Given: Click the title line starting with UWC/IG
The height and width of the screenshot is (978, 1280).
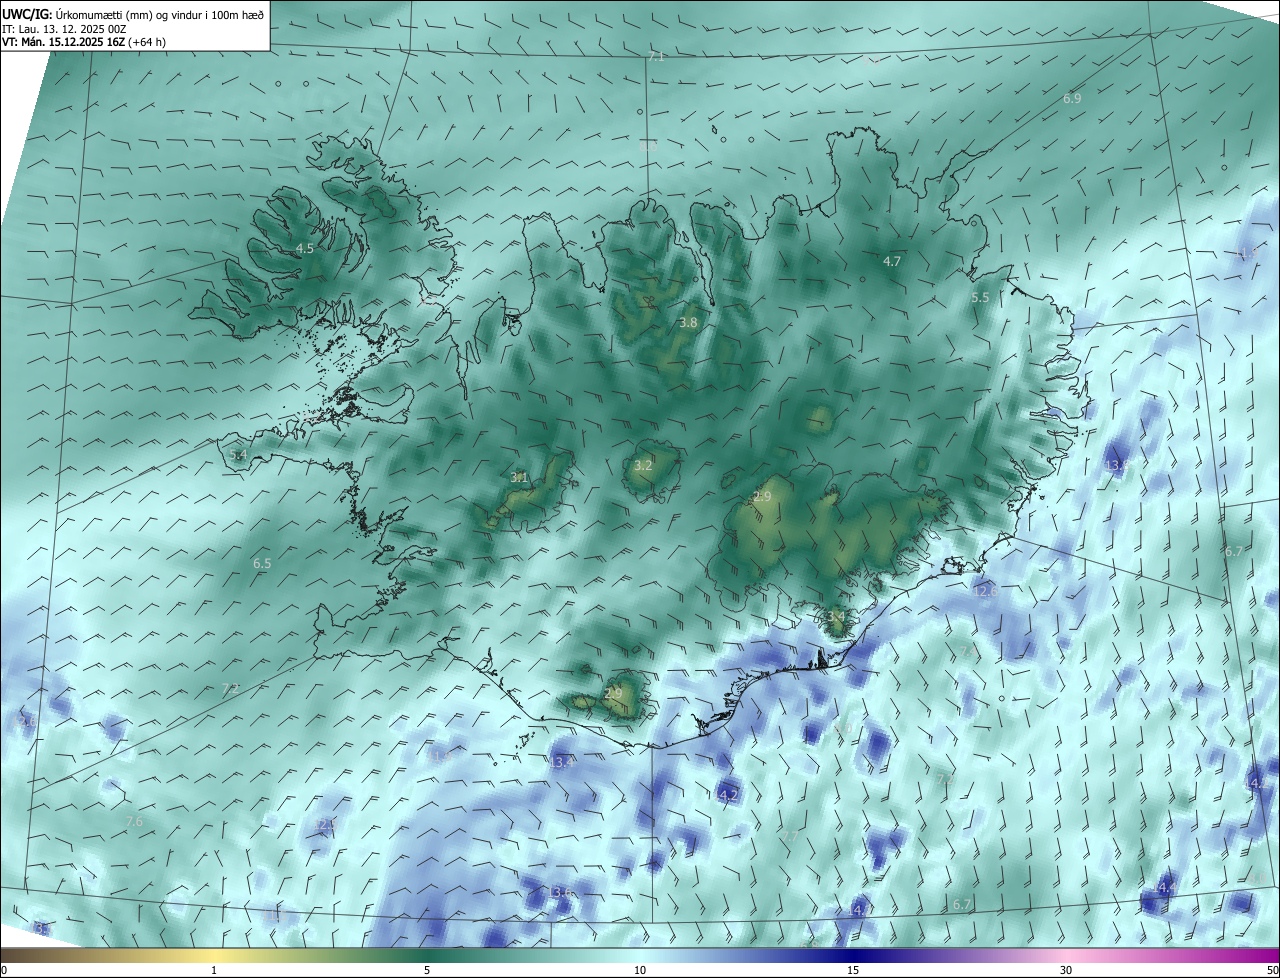Looking at the screenshot, I should pyautogui.click(x=132, y=13).
